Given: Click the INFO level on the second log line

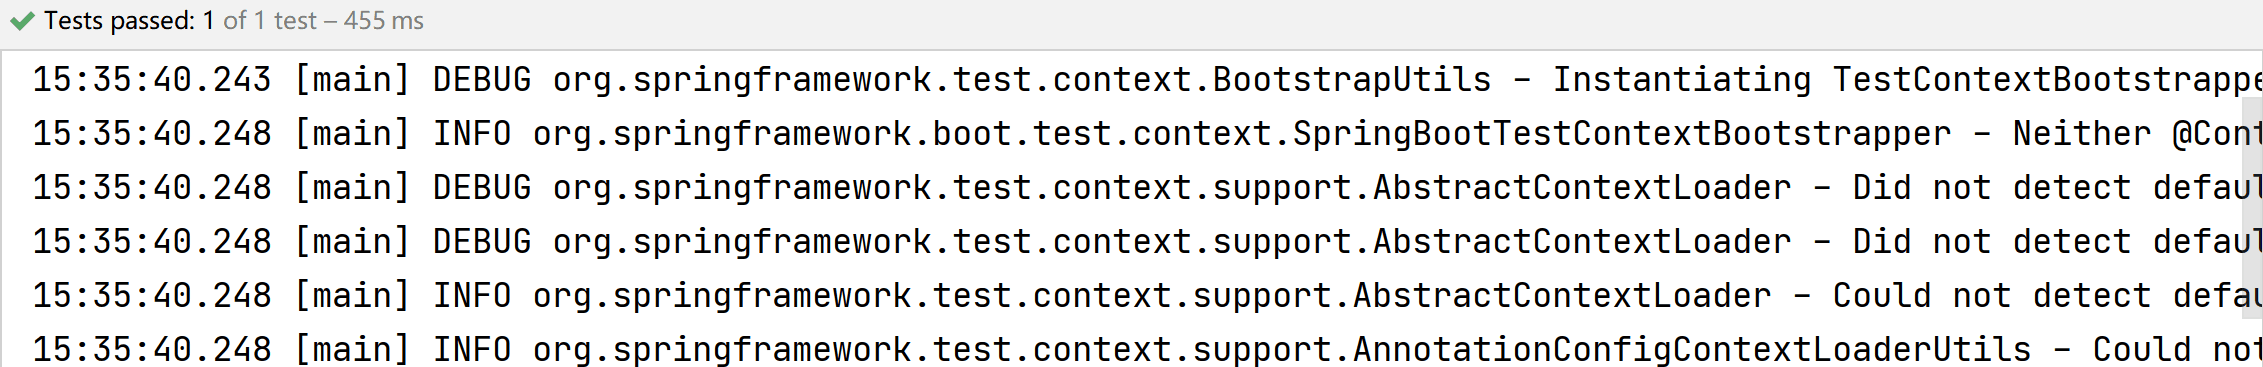Looking at the screenshot, I should pos(472,134).
